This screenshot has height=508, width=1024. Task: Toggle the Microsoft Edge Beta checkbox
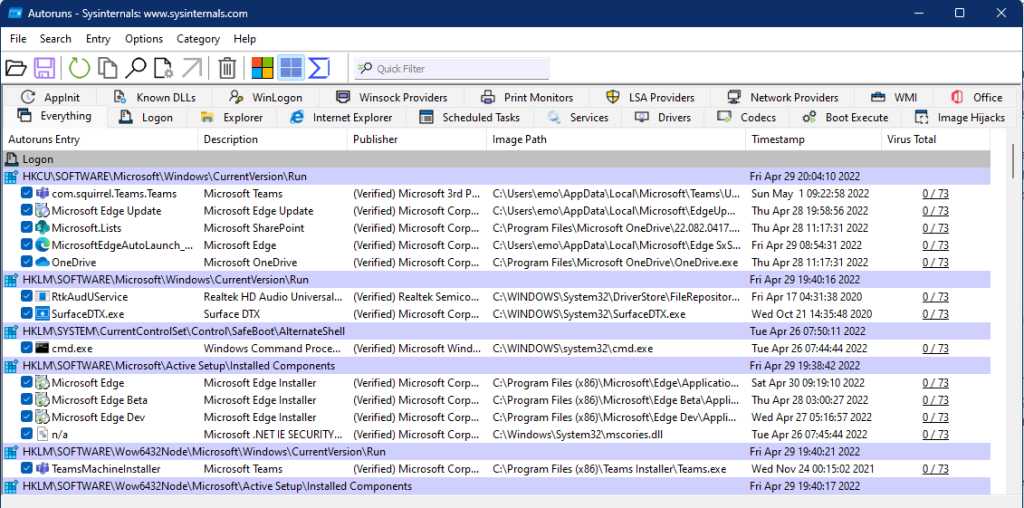[x=27, y=400]
